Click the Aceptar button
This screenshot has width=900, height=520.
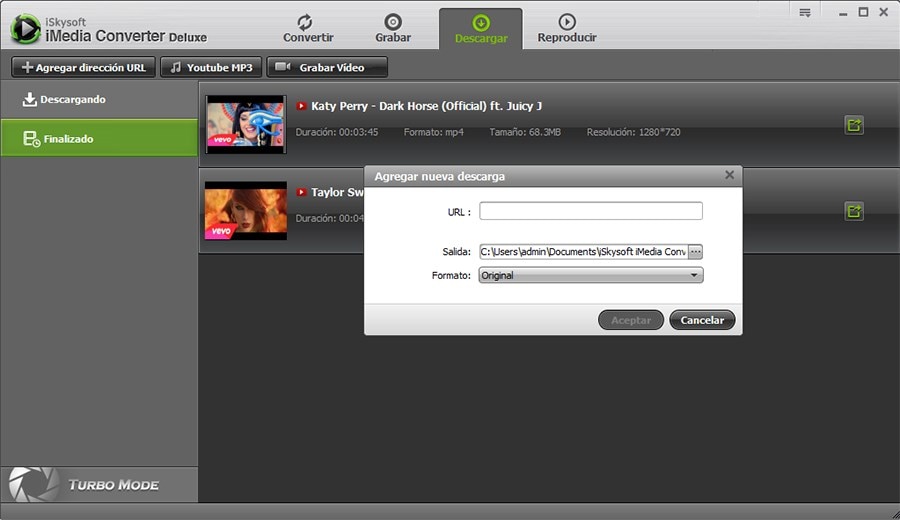click(x=631, y=320)
